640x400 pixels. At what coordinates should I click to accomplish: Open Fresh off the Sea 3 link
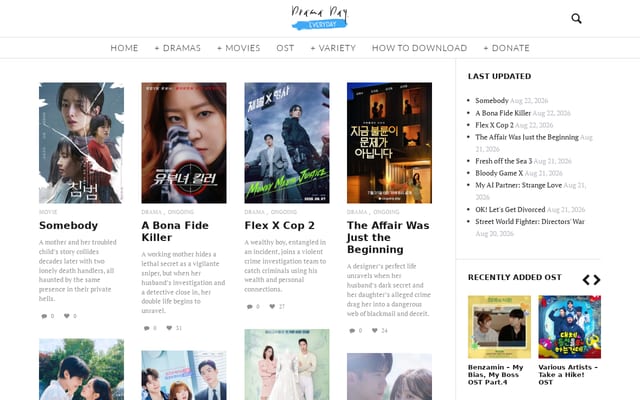pyautogui.click(x=503, y=161)
